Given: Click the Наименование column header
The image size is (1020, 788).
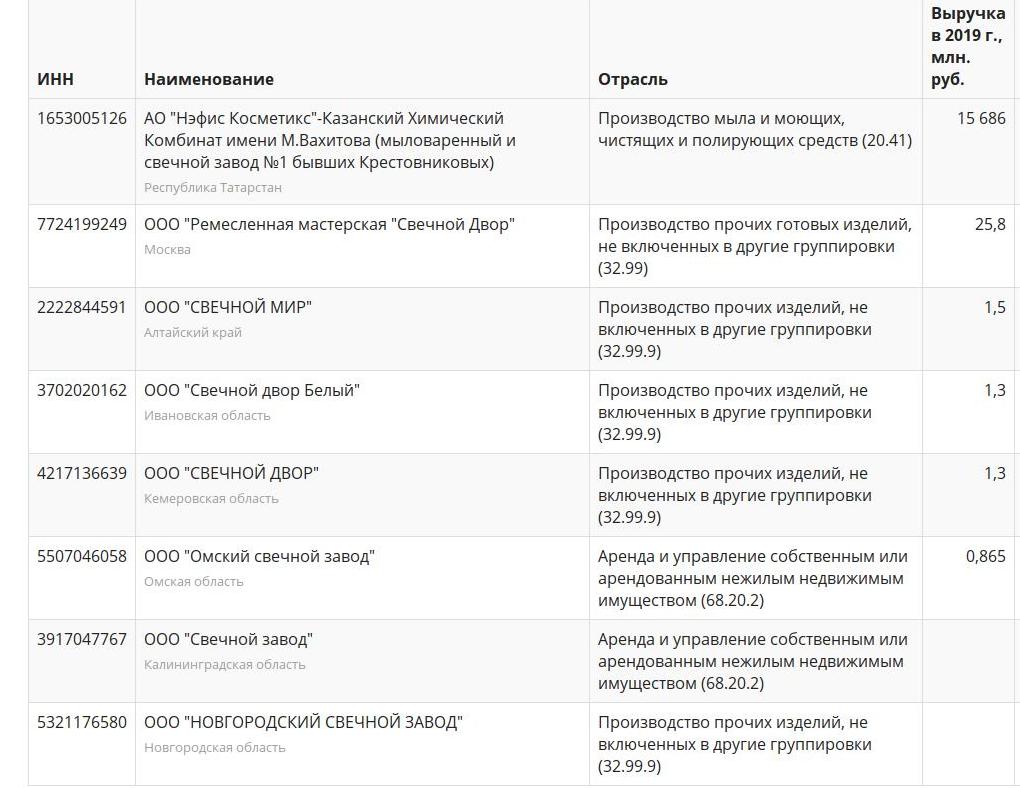Looking at the screenshot, I should tap(209, 79).
